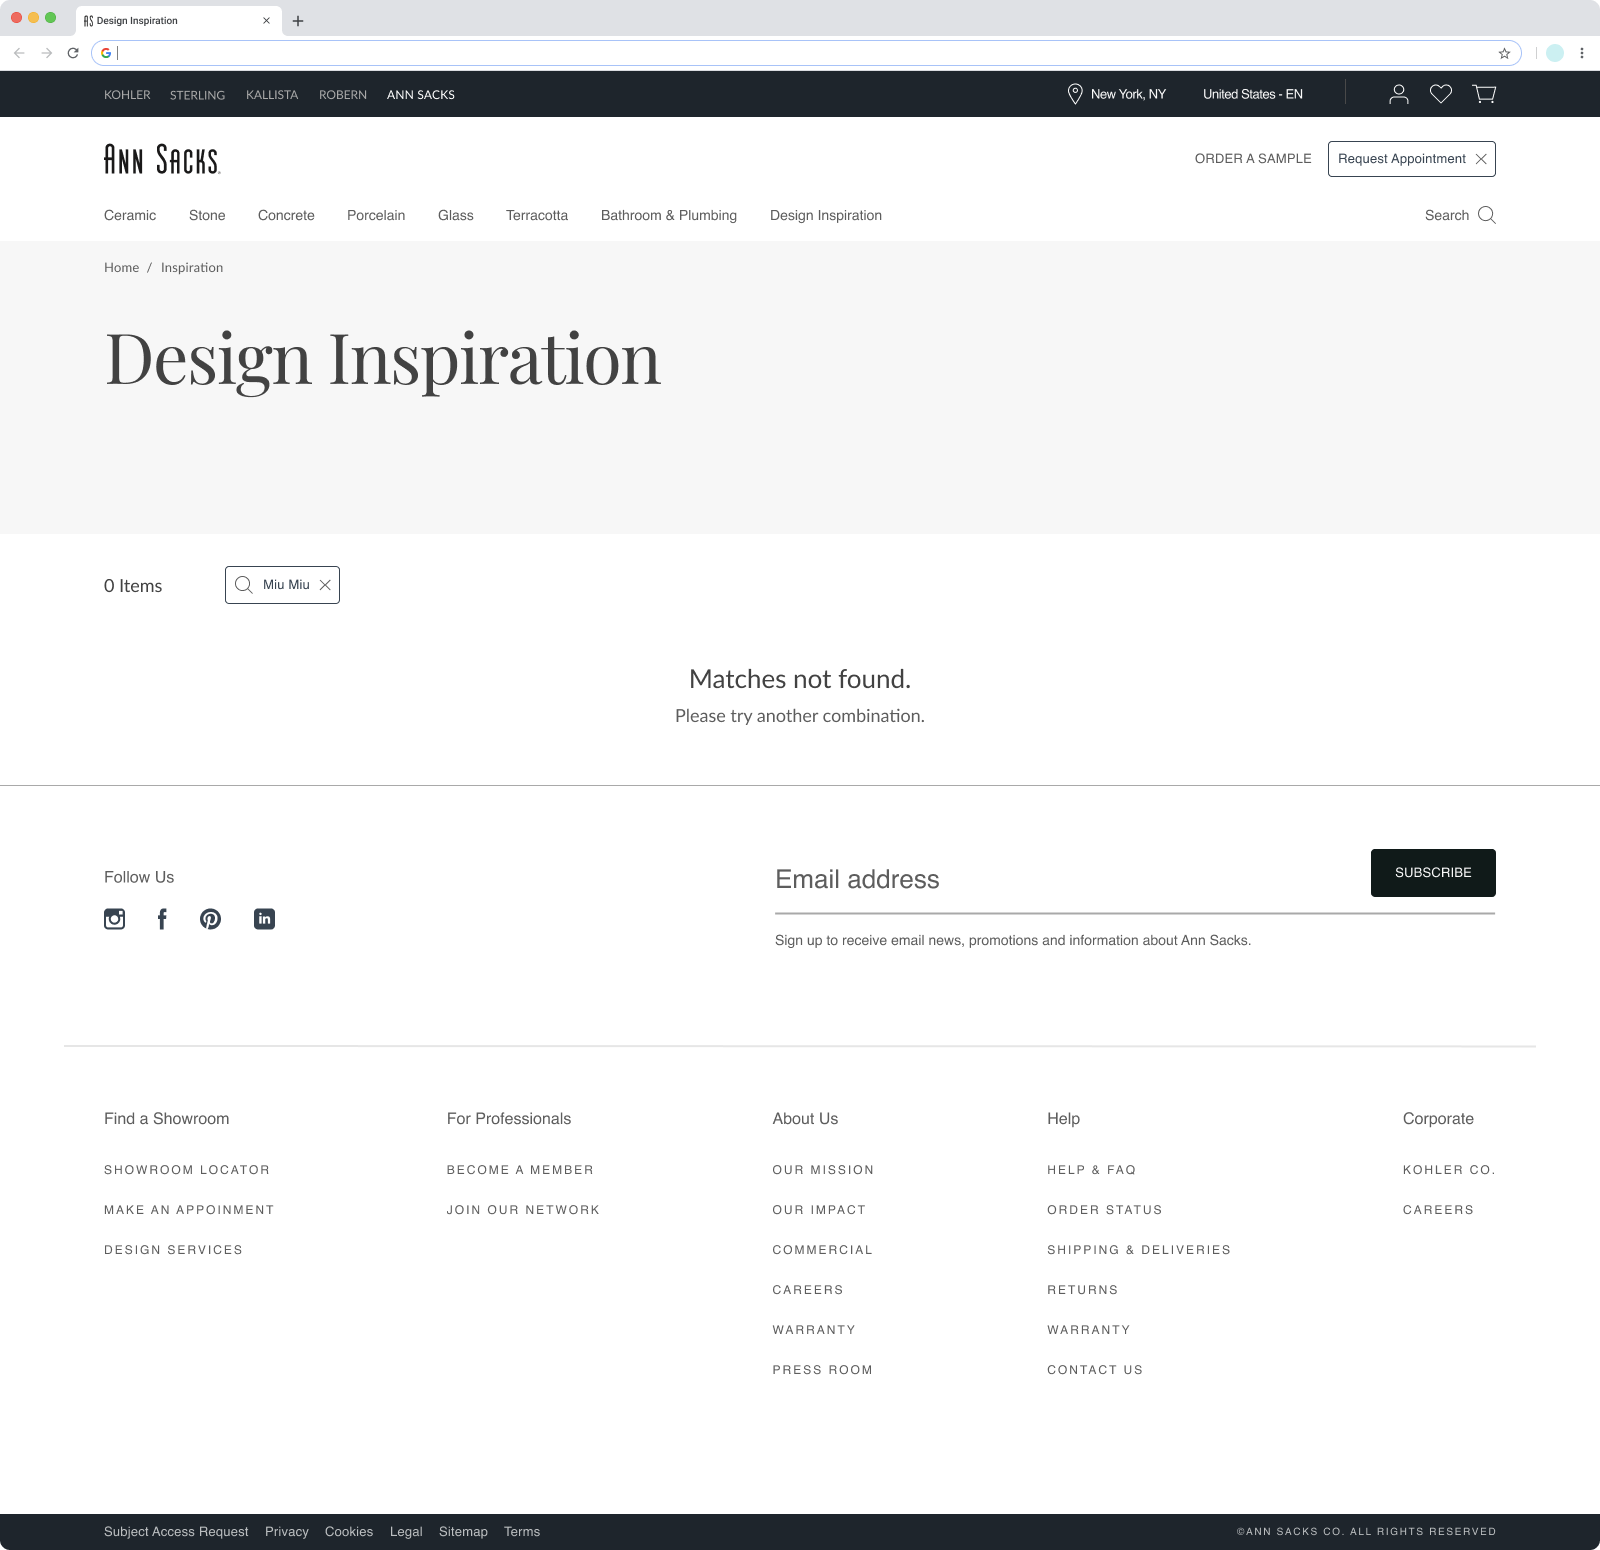This screenshot has width=1600, height=1550.
Task: Open the browser profile avatar
Action: 1555,53
